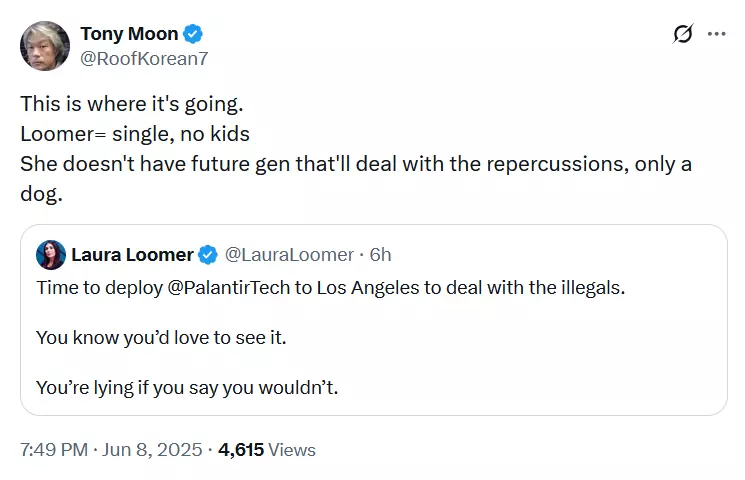This screenshot has height=480, width=745.
Task: Click the 'Time to deploy' quoted sentence
Action: tap(331, 288)
